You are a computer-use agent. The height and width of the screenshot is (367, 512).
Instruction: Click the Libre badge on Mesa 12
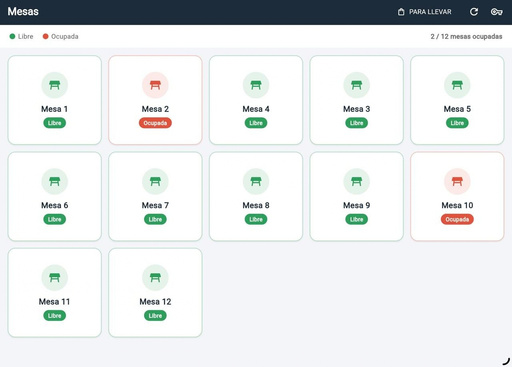155,316
